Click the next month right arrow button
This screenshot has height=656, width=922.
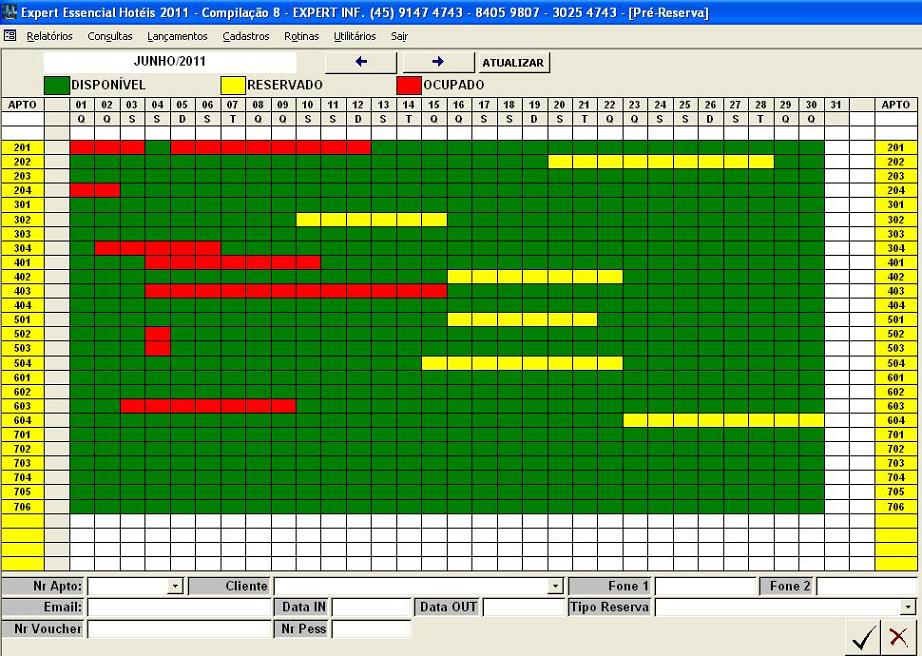click(x=438, y=62)
